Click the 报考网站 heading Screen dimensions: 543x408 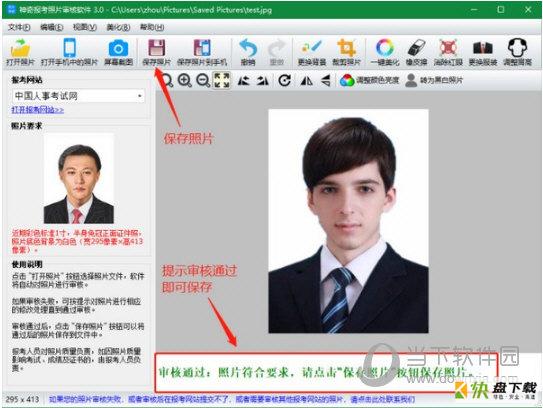tap(27, 80)
